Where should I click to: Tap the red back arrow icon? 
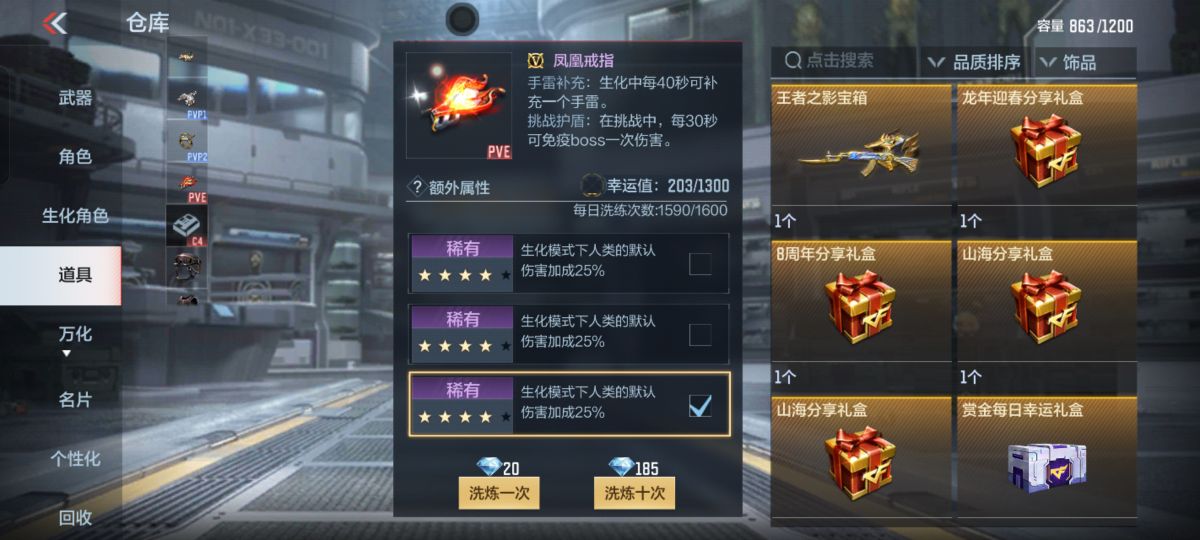(54, 22)
